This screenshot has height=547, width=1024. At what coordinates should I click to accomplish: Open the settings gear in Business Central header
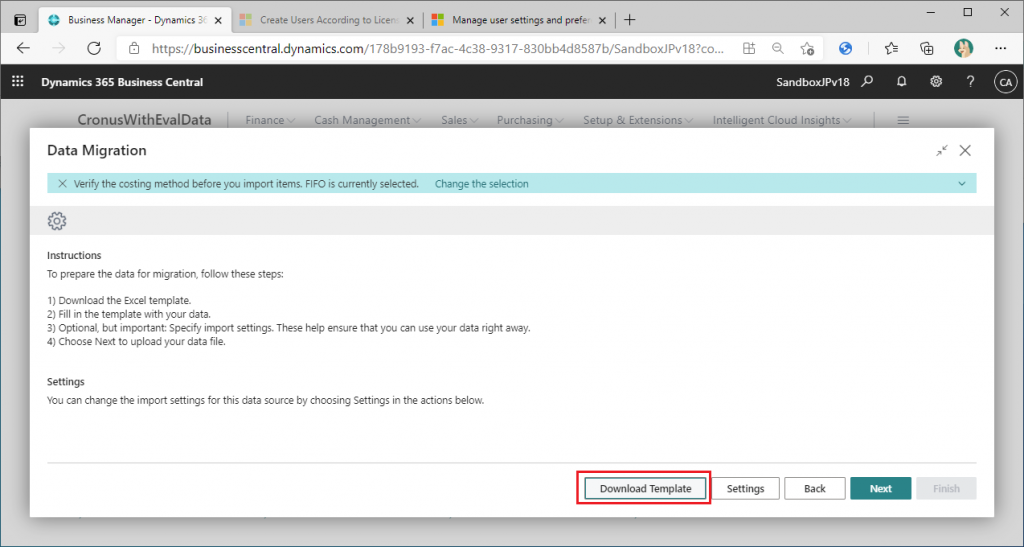(936, 82)
